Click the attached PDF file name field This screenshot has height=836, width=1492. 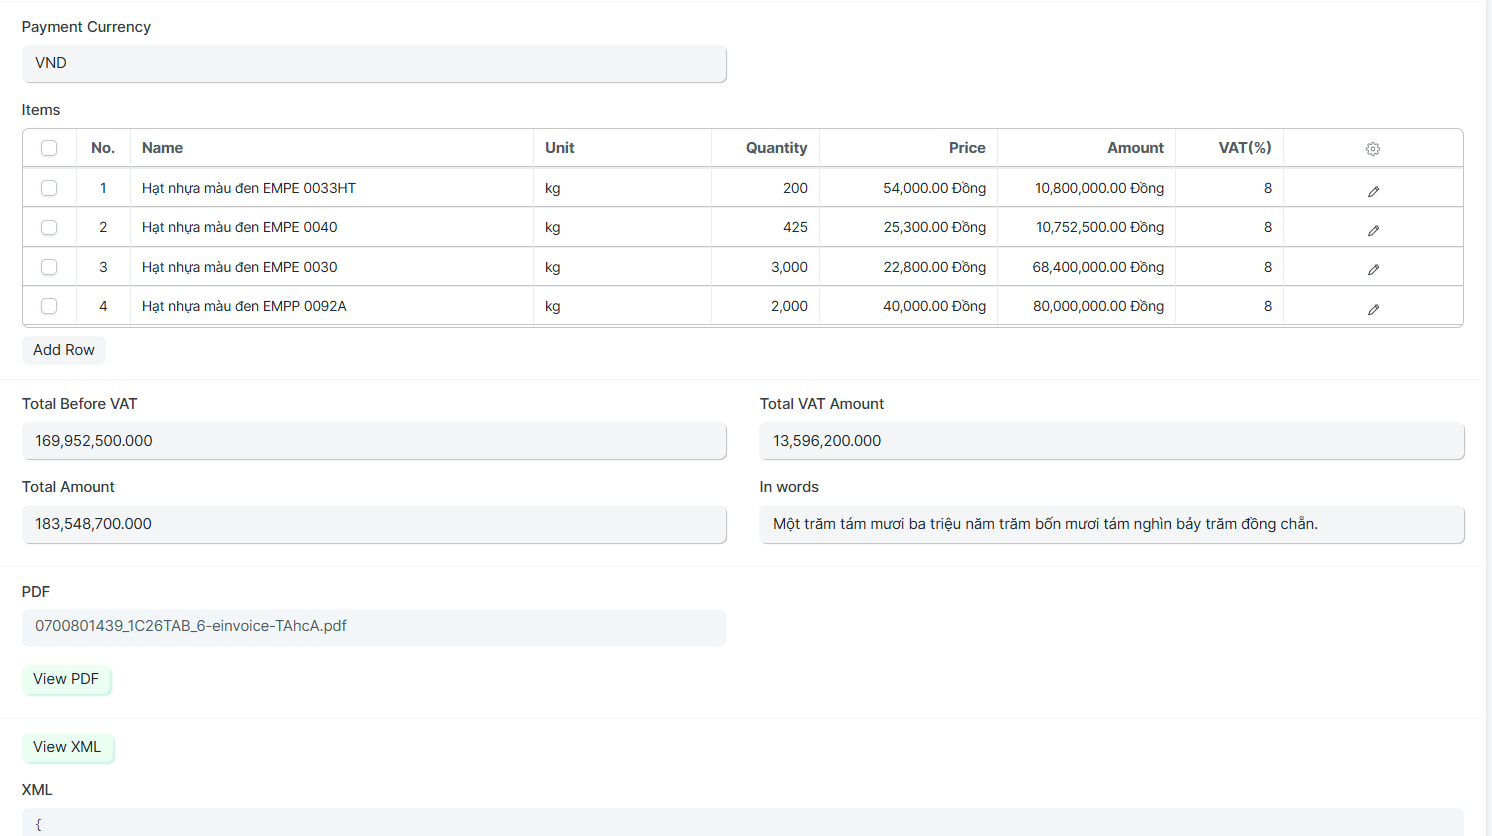pos(374,627)
